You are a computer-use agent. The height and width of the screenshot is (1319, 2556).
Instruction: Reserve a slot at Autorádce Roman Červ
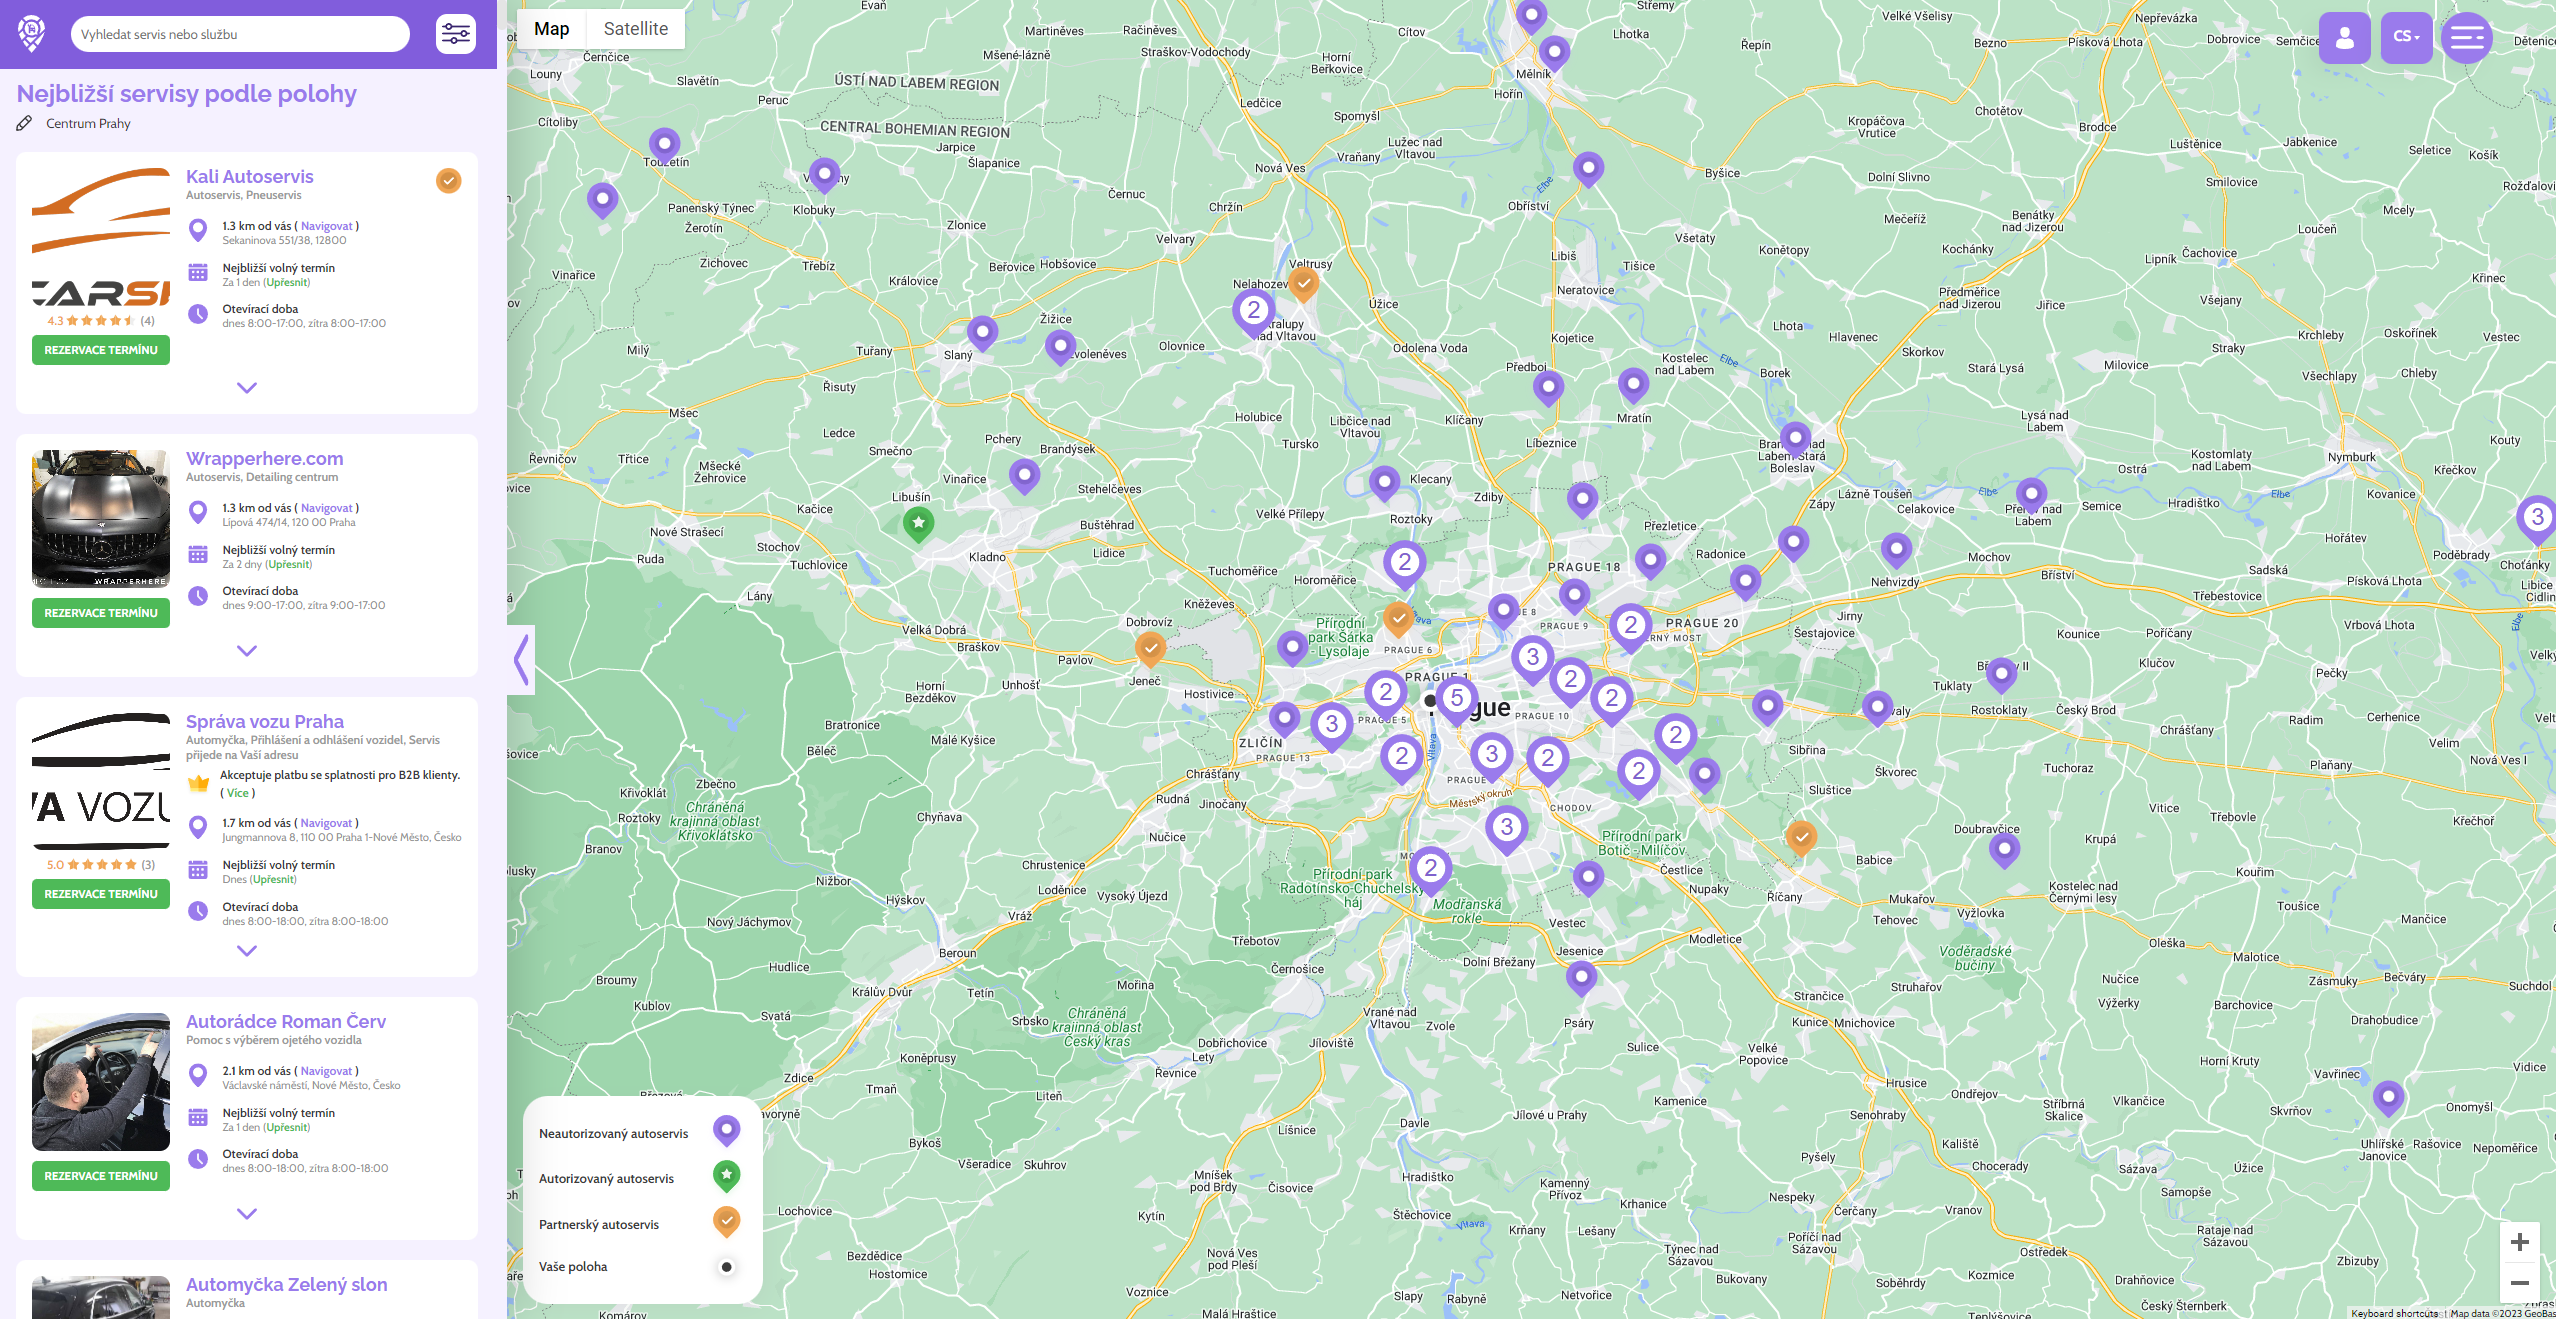tap(101, 1176)
